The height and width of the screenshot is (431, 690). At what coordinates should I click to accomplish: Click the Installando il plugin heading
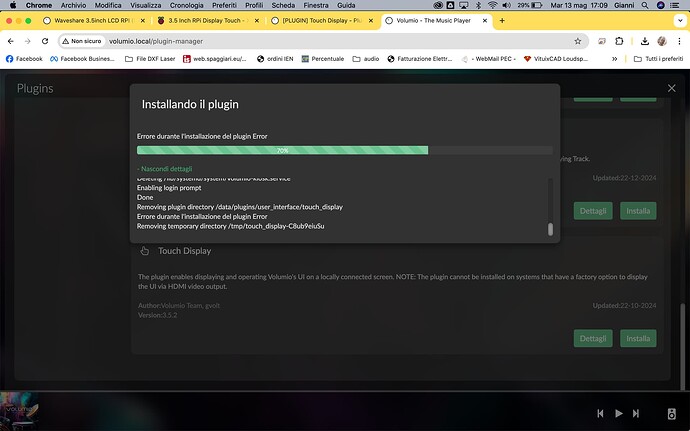190,104
